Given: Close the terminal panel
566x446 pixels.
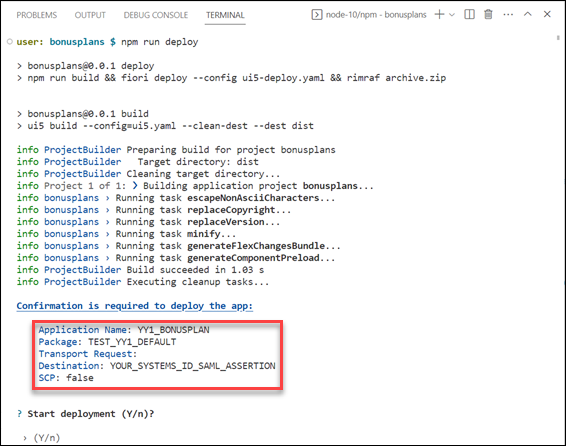Looking at the screenshot, I should pyautogui.click(x=547, y=14).
